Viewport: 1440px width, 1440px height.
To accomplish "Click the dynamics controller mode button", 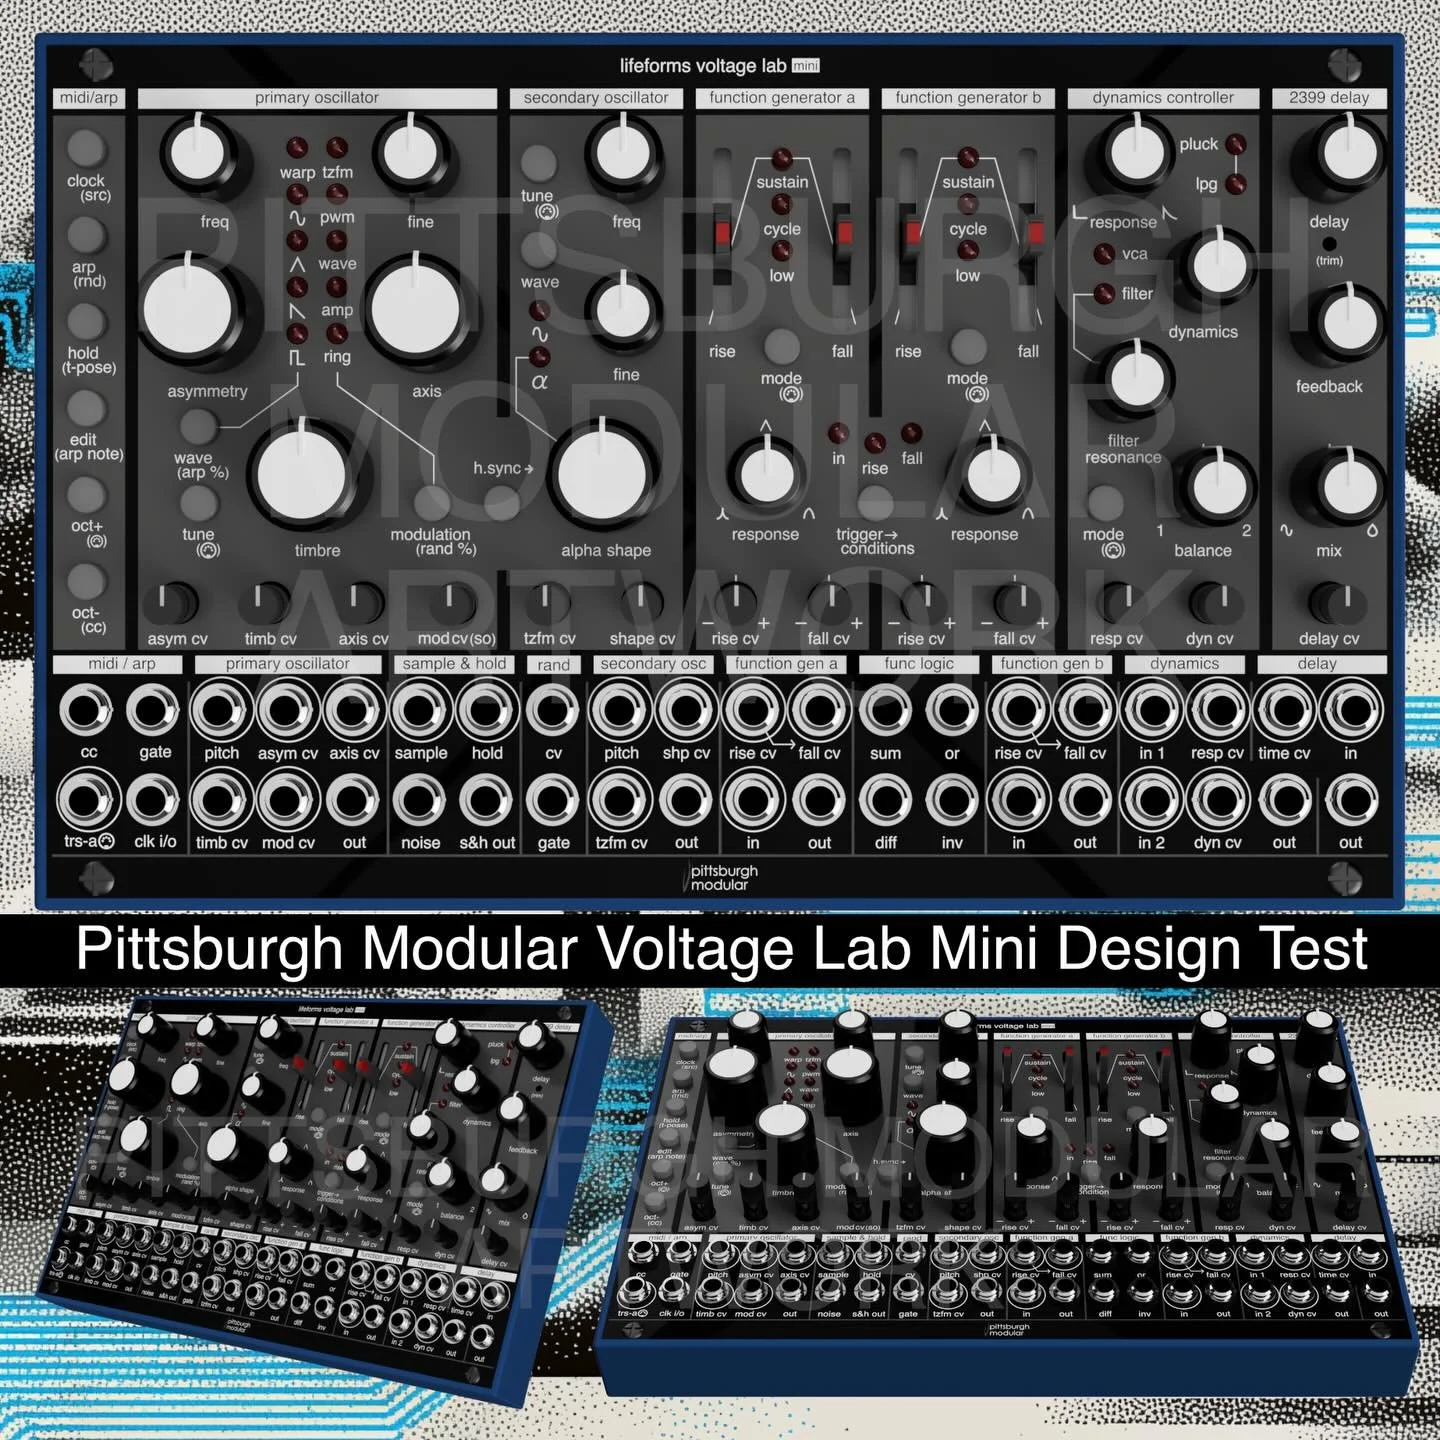I will pyautogui.click(x=1104, y=503).
